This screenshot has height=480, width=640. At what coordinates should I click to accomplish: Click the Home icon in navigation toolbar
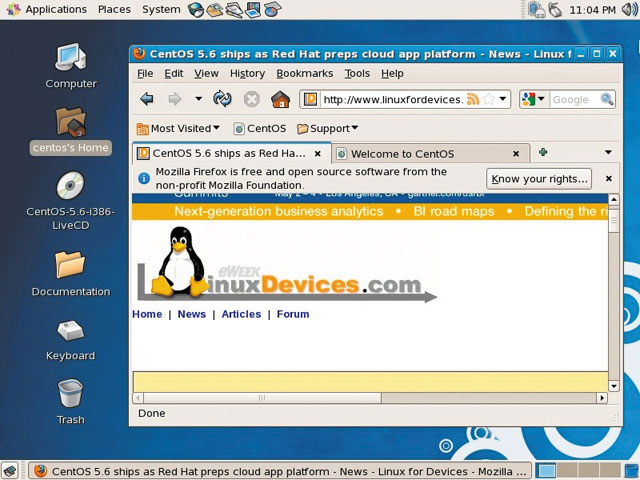(280, 99)
